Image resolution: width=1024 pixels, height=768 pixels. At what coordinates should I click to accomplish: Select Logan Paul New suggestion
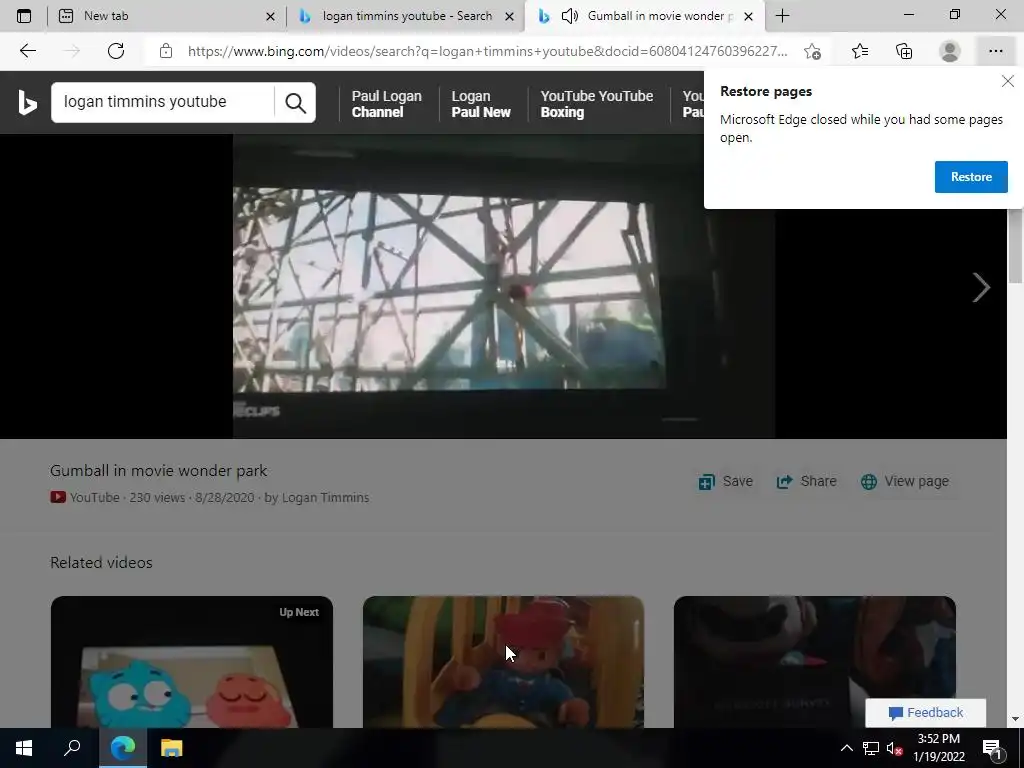(481, 104)
